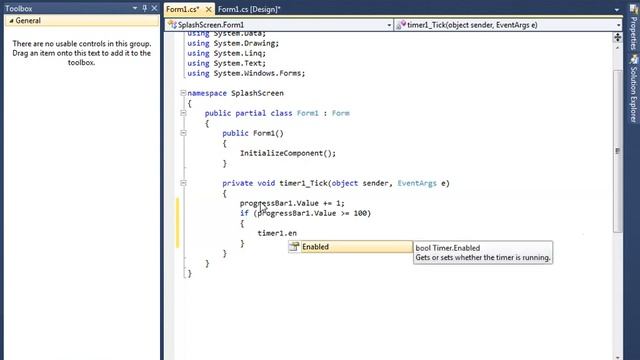Collapse the Form1 class block

click(183, 113)
